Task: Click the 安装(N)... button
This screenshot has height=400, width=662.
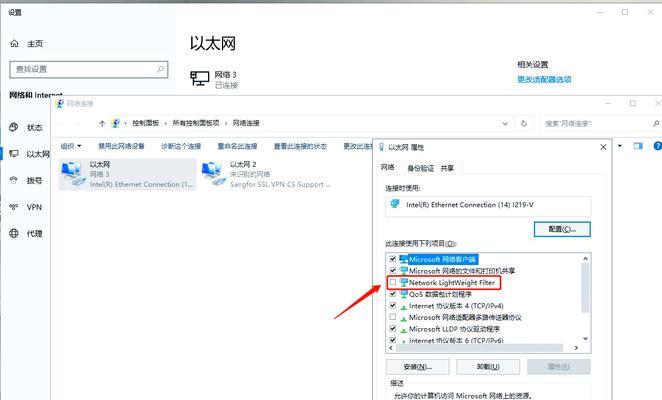Action: [x=418, y=367]
